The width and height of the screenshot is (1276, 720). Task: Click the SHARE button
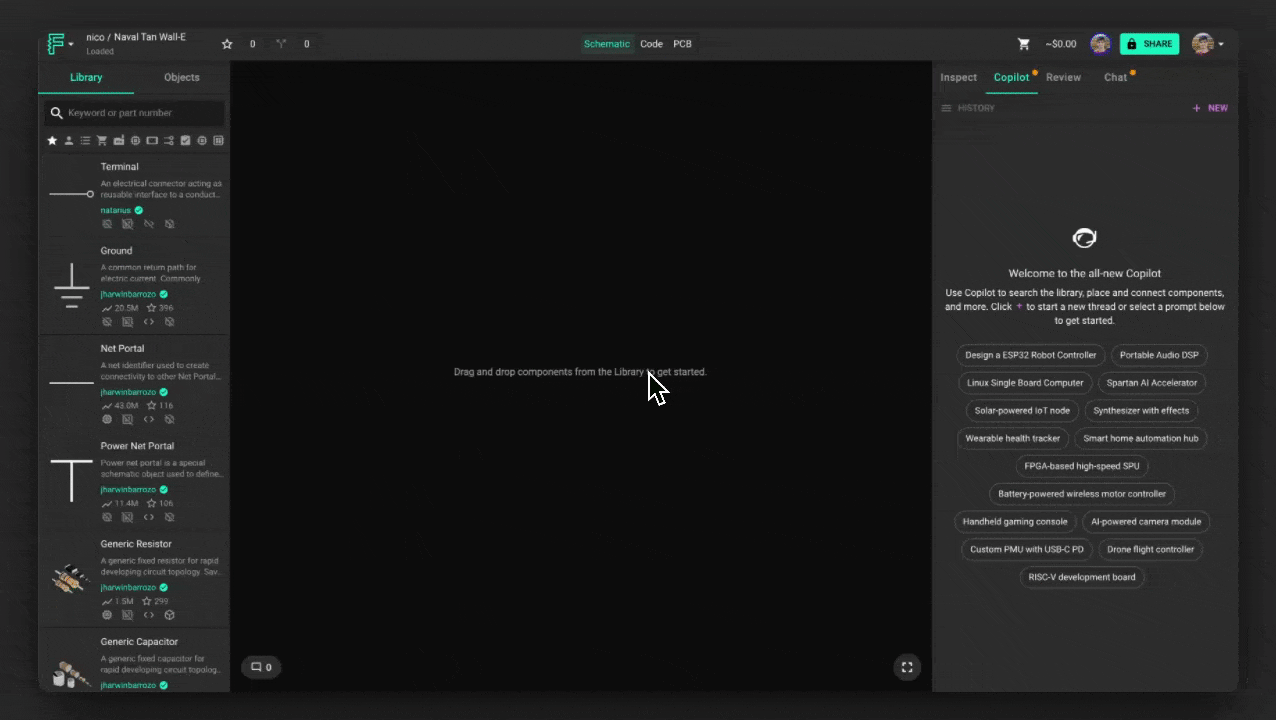(x=1149, y=44)
